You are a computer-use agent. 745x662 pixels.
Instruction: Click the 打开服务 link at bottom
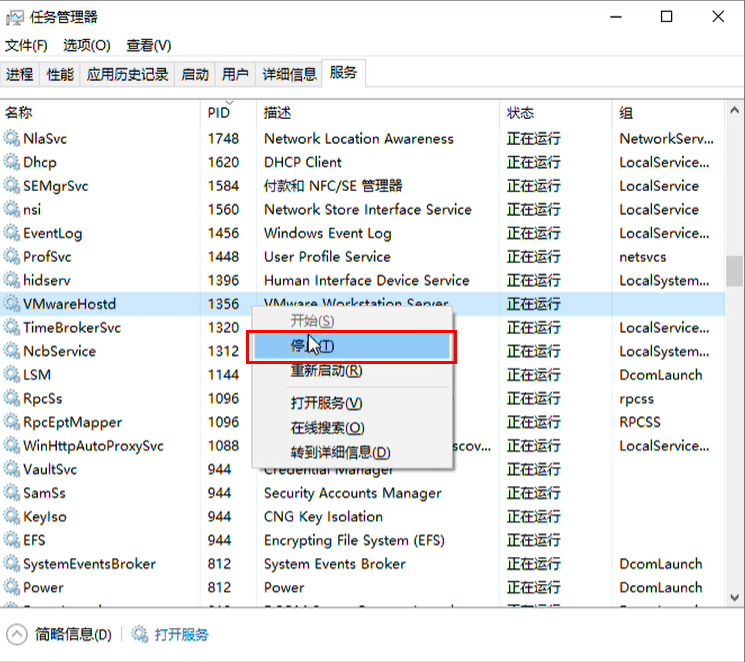click(x=182, y=635)
